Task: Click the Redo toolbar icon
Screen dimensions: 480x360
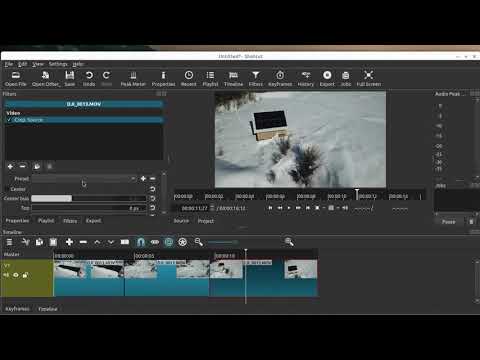Action: (106, 79)
